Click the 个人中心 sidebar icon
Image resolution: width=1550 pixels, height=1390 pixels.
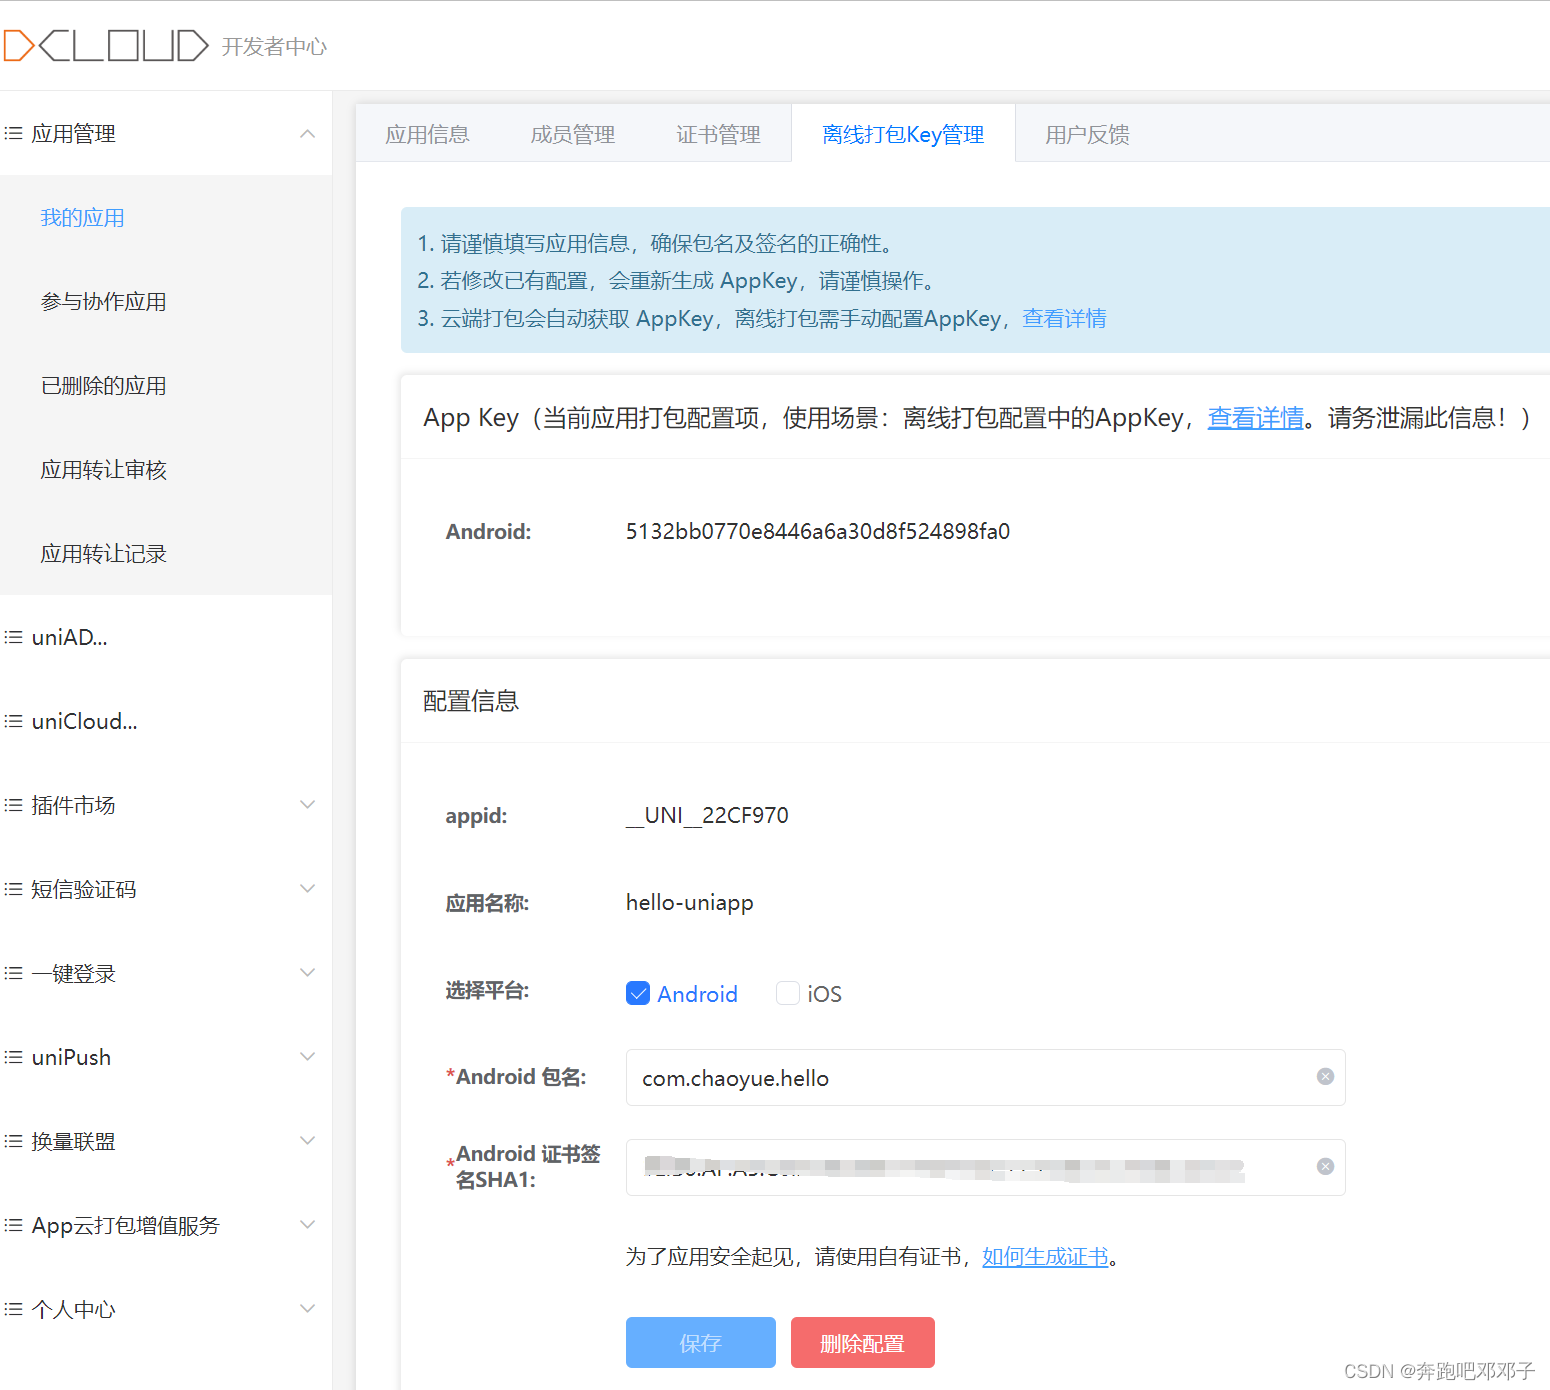tap(14, 1308)
